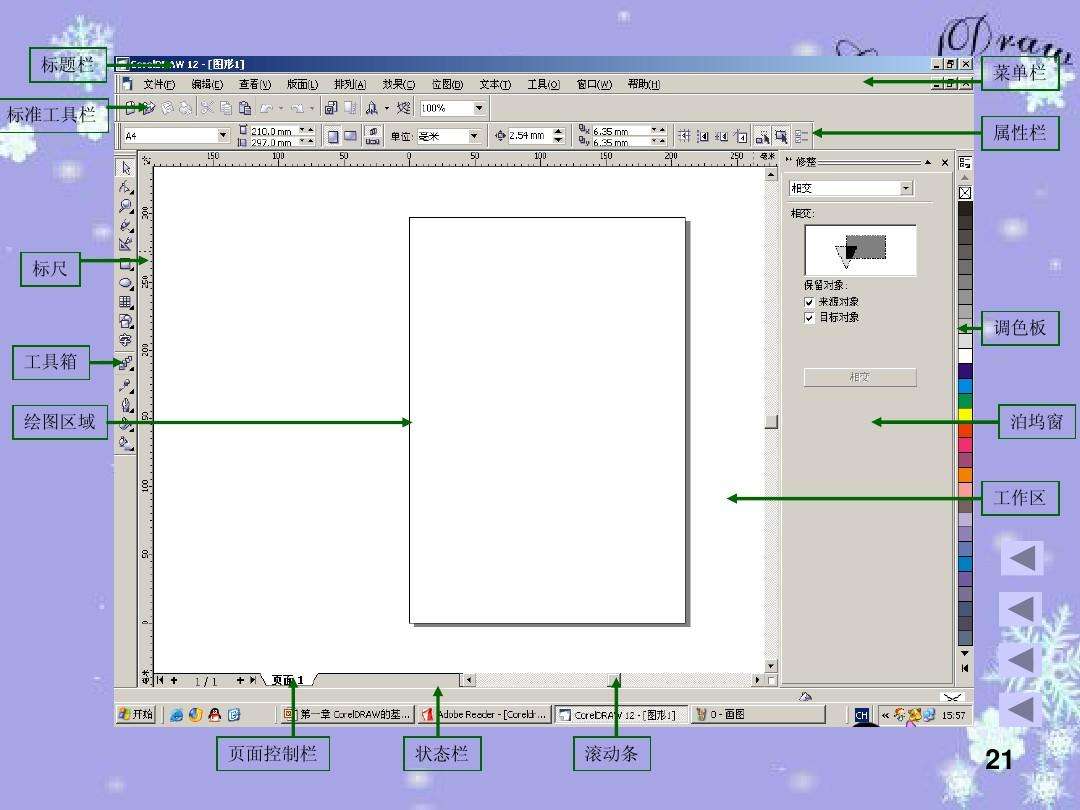Click the Cut scissors icon

point(207,108)
